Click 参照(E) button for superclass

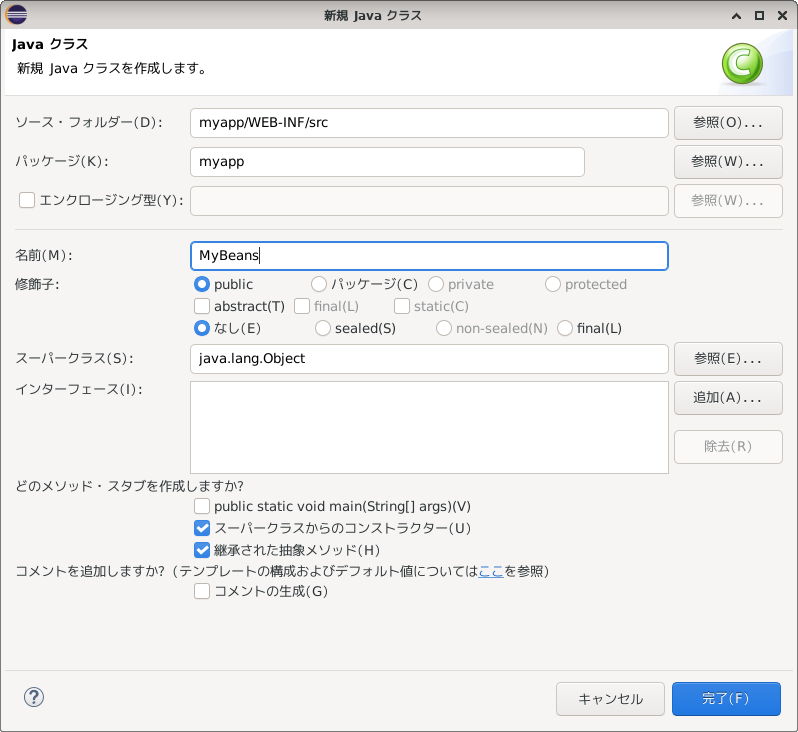coord(728,359)
